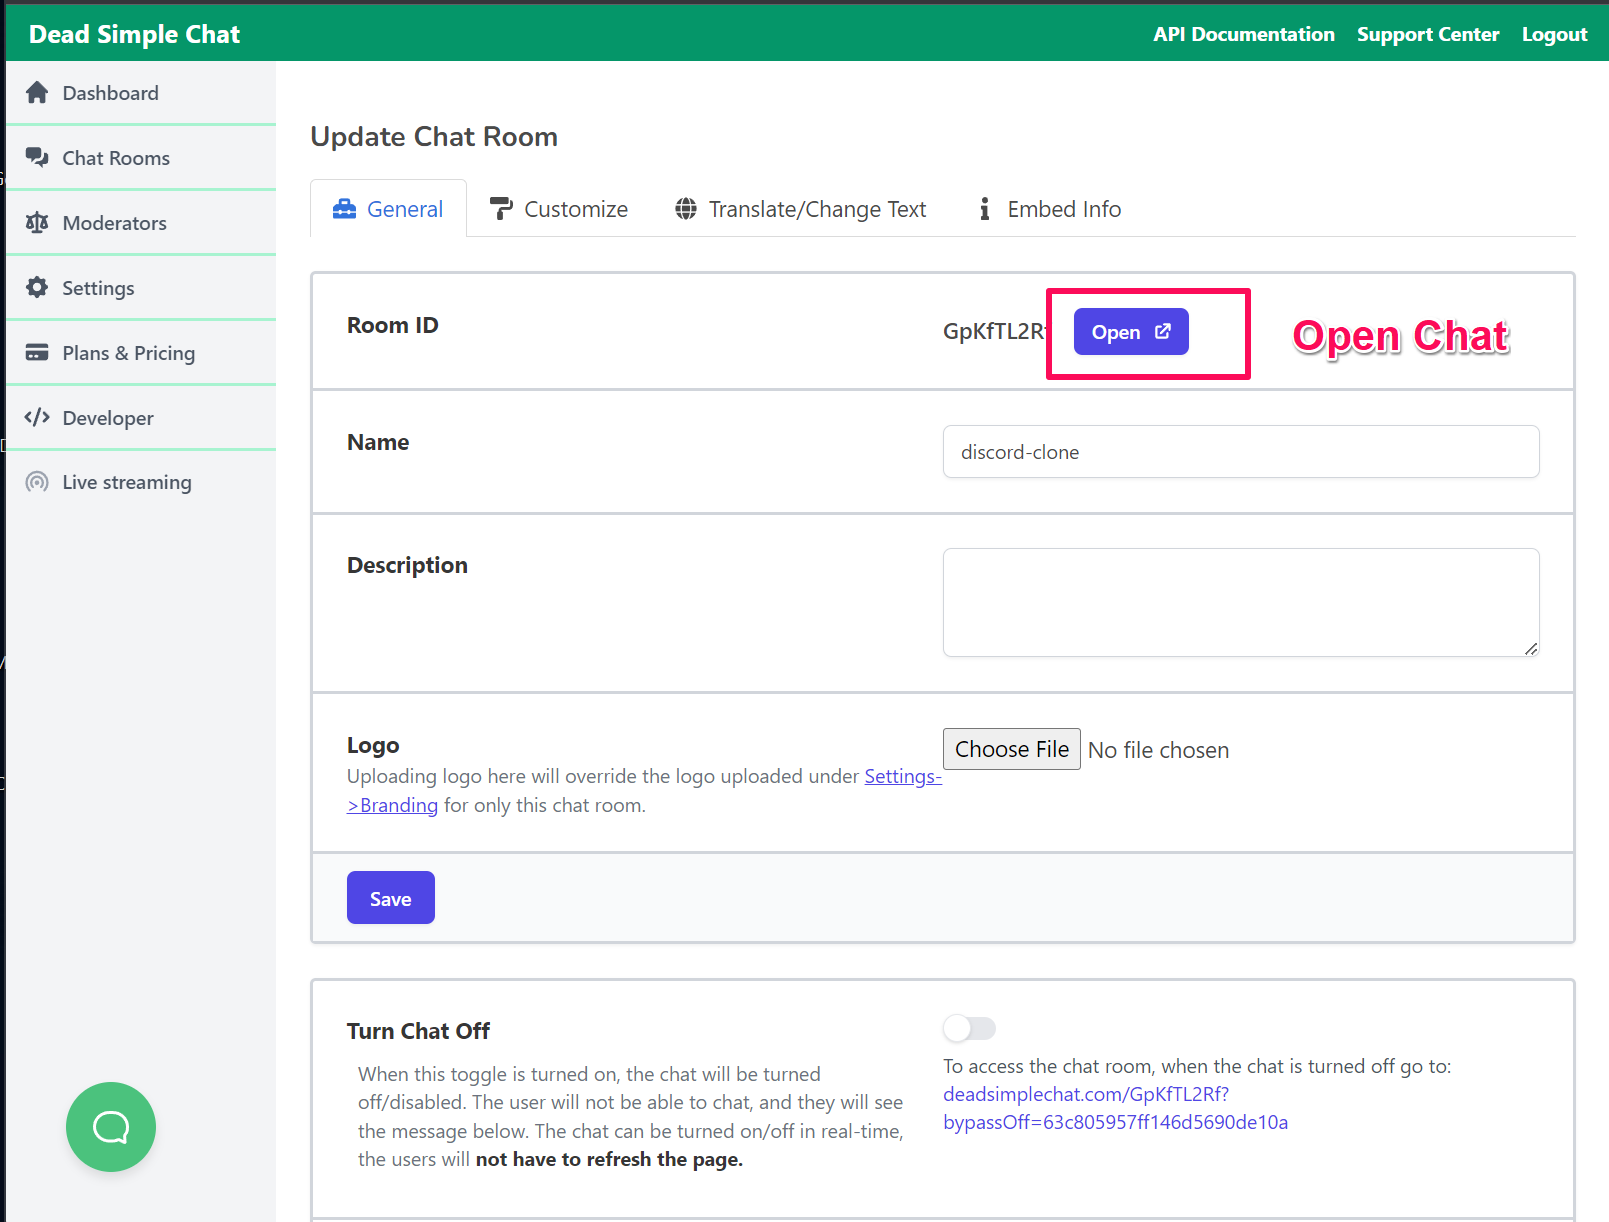The image size is (1609, 1222).
Task: Click the Chat Rooms speech bubbles icon
Action: click(37, 158)
